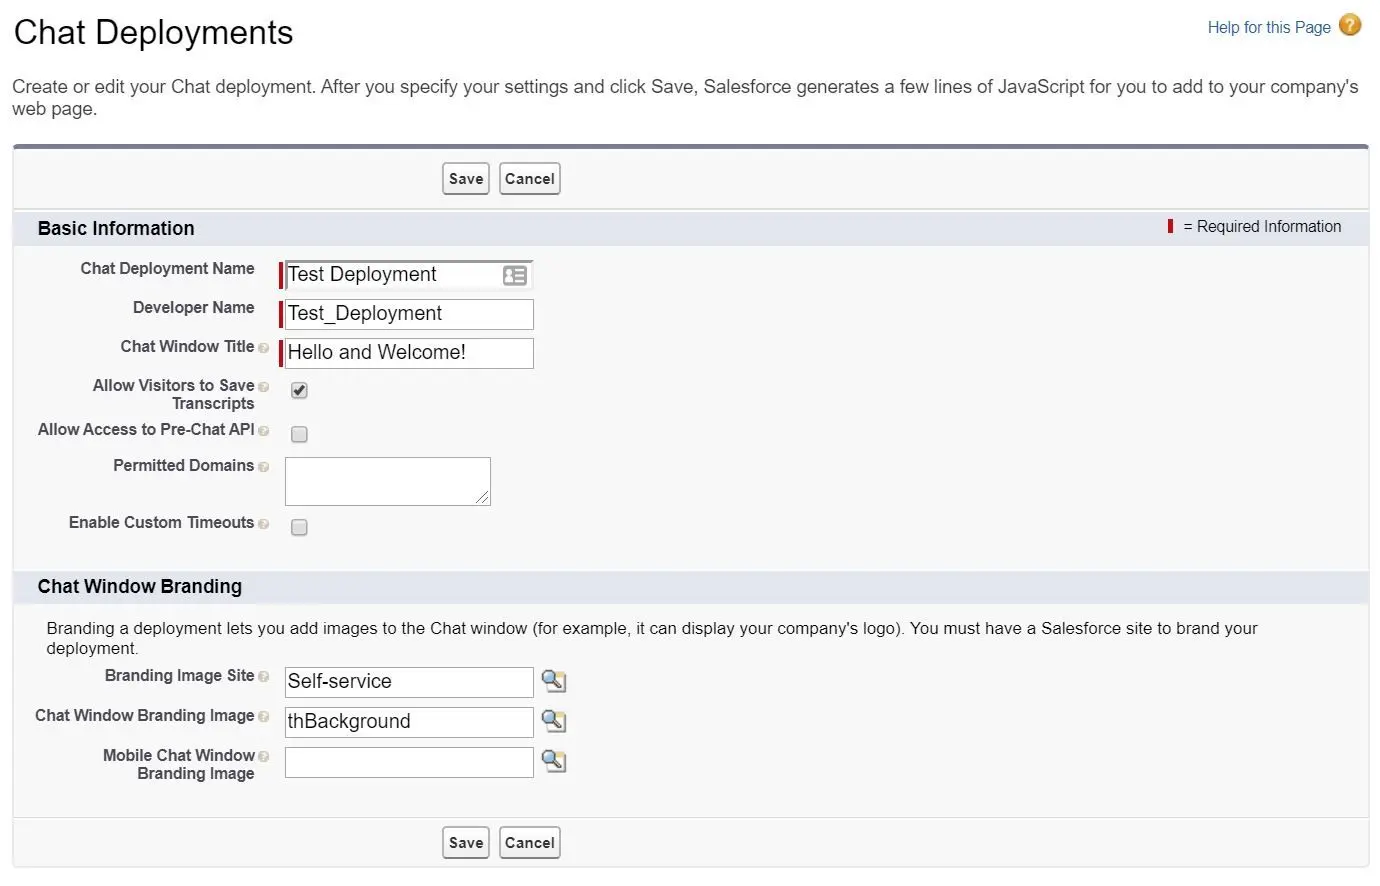Focus the Developer Name field

tap(409, 314)
